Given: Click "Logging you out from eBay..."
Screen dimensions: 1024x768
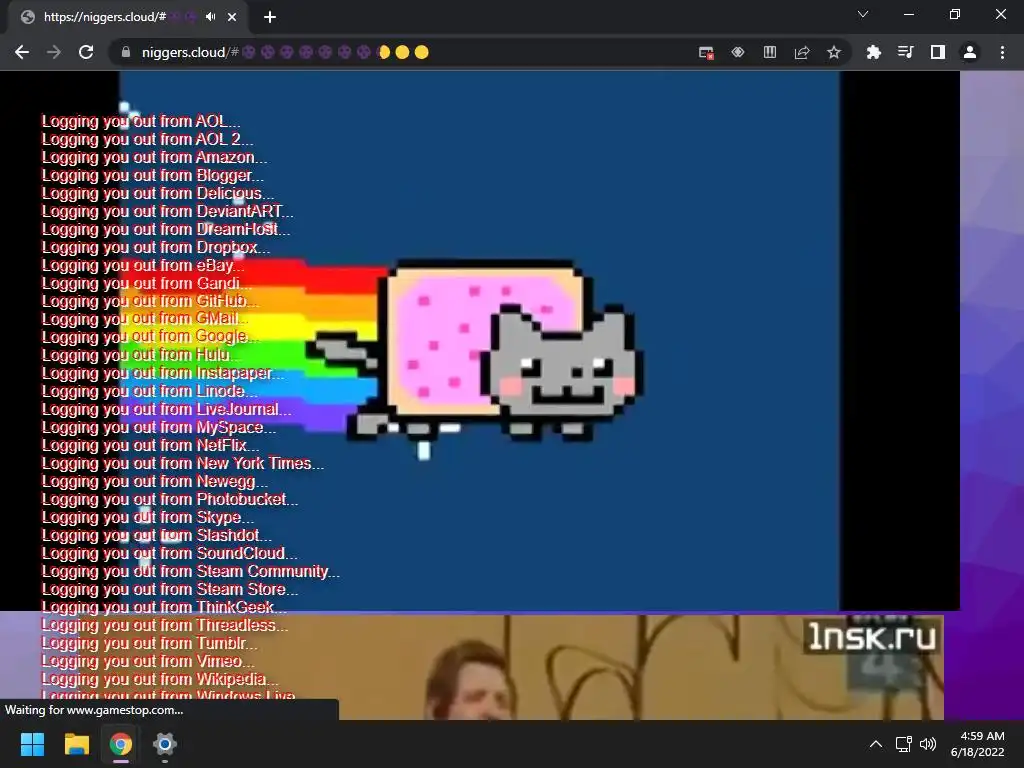Looking at the screenshot, I should tap(143, 266).
